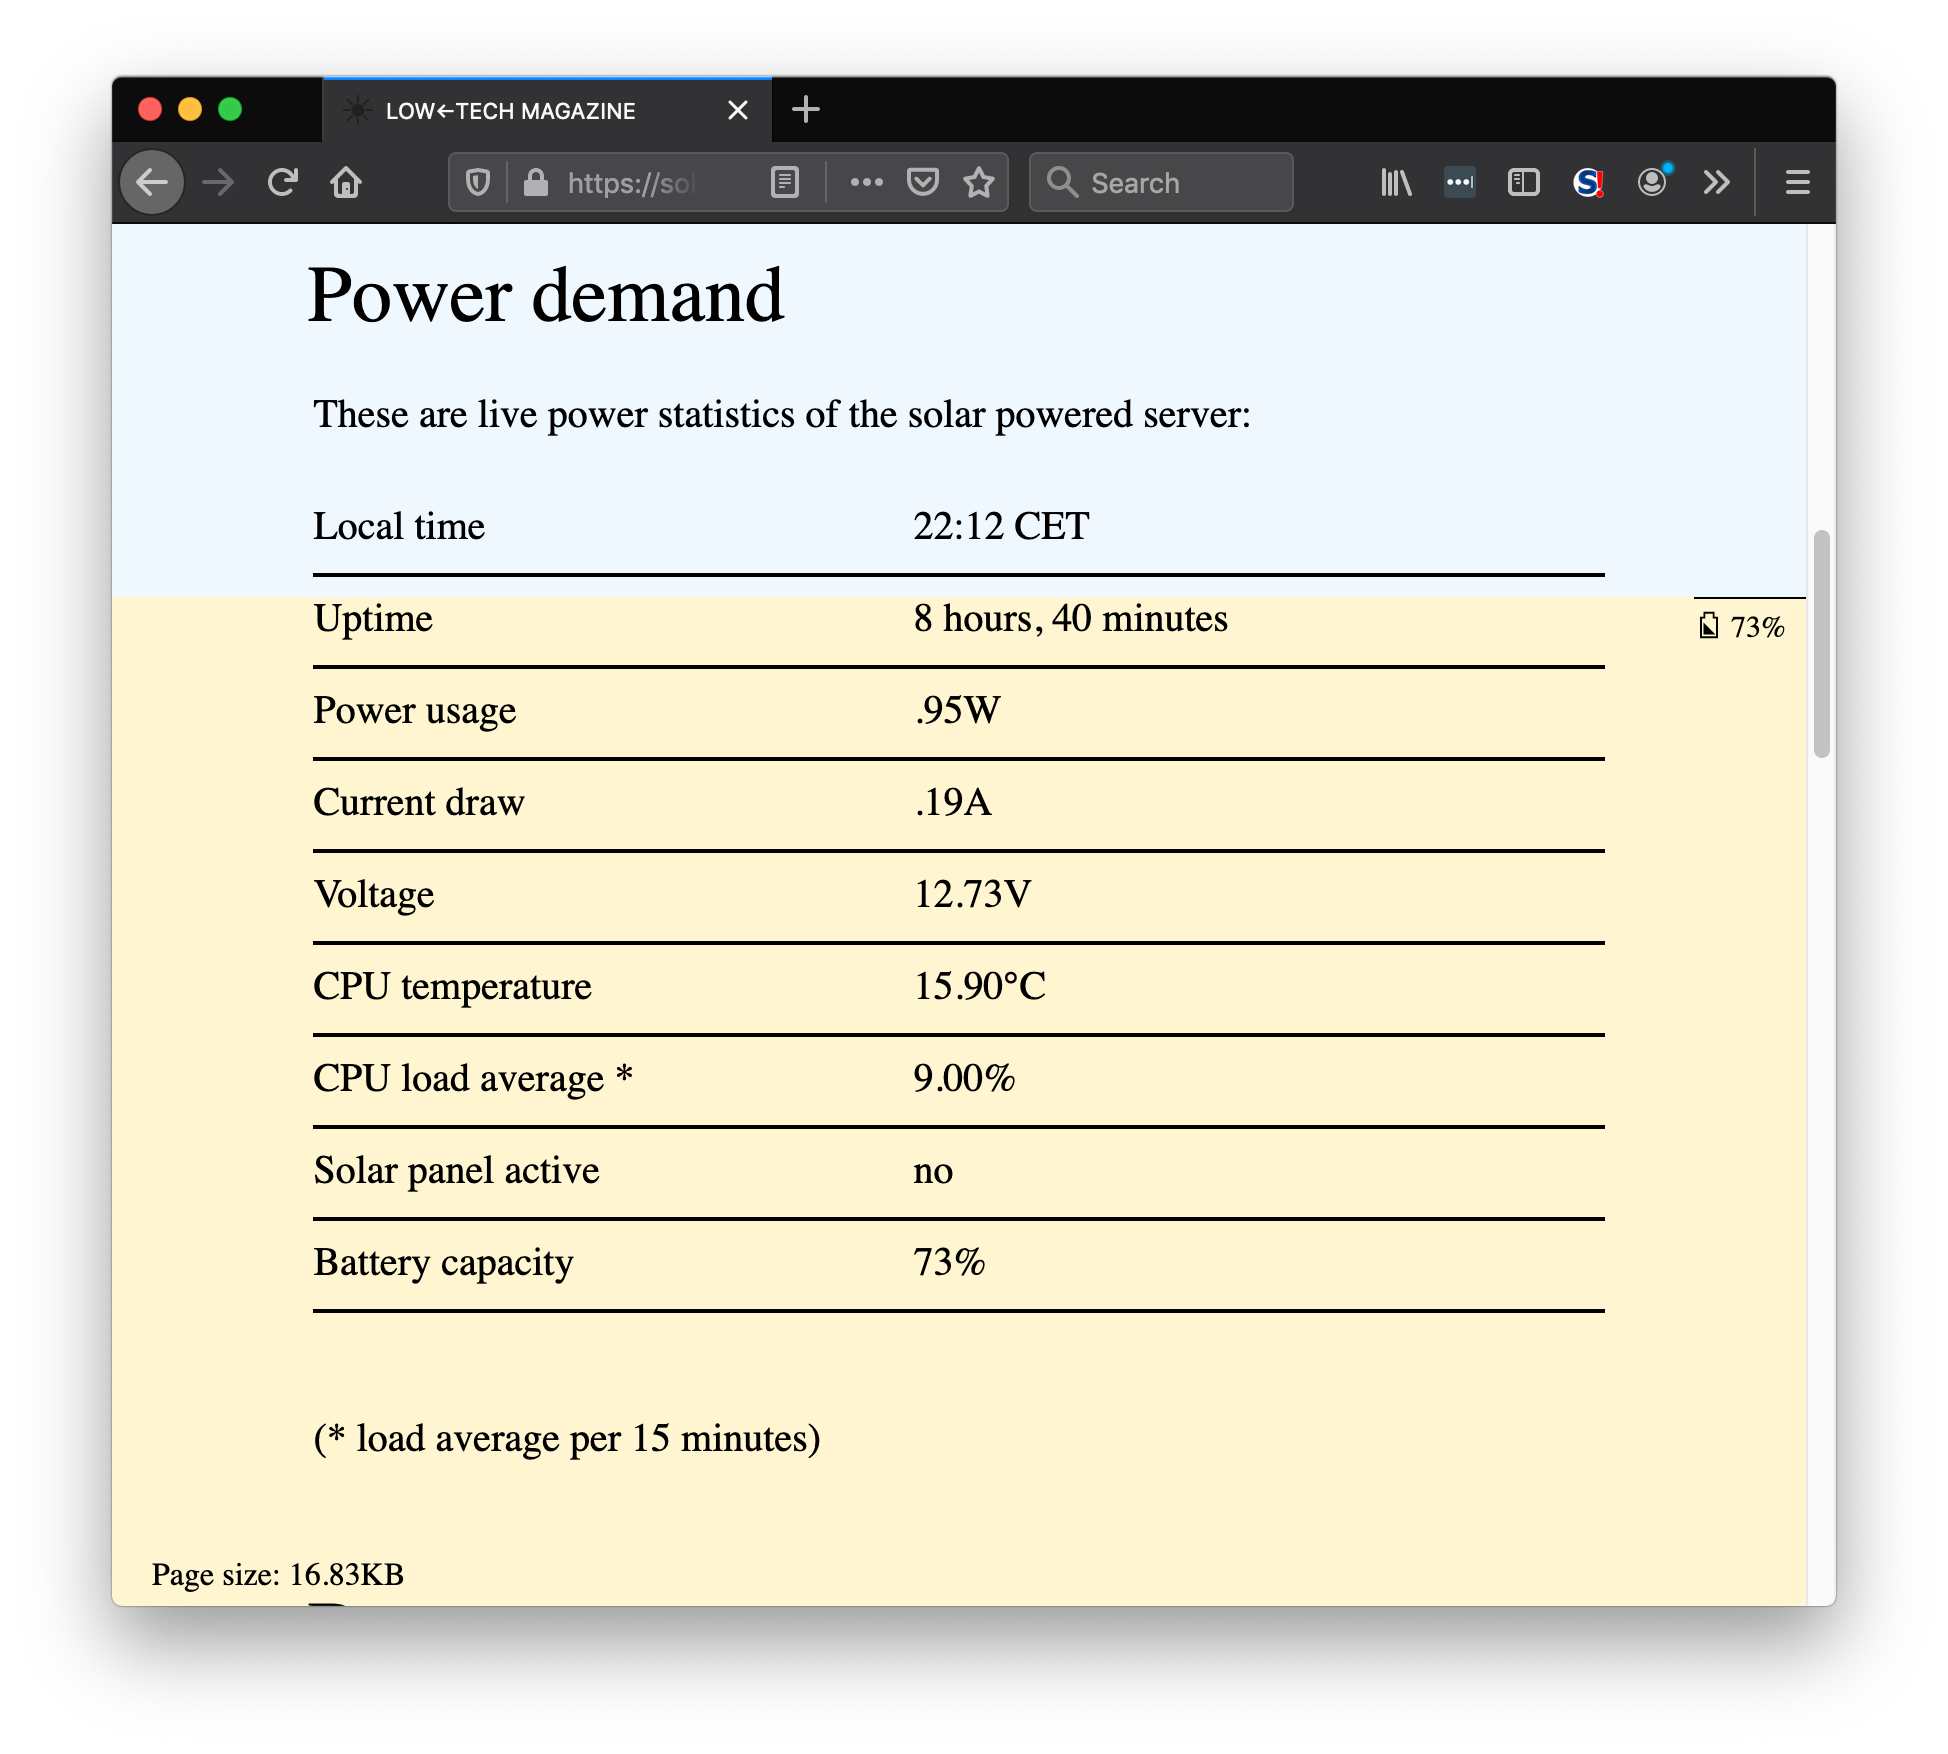
Task: Click the CPU load average label
Action: click(473, 1078)
